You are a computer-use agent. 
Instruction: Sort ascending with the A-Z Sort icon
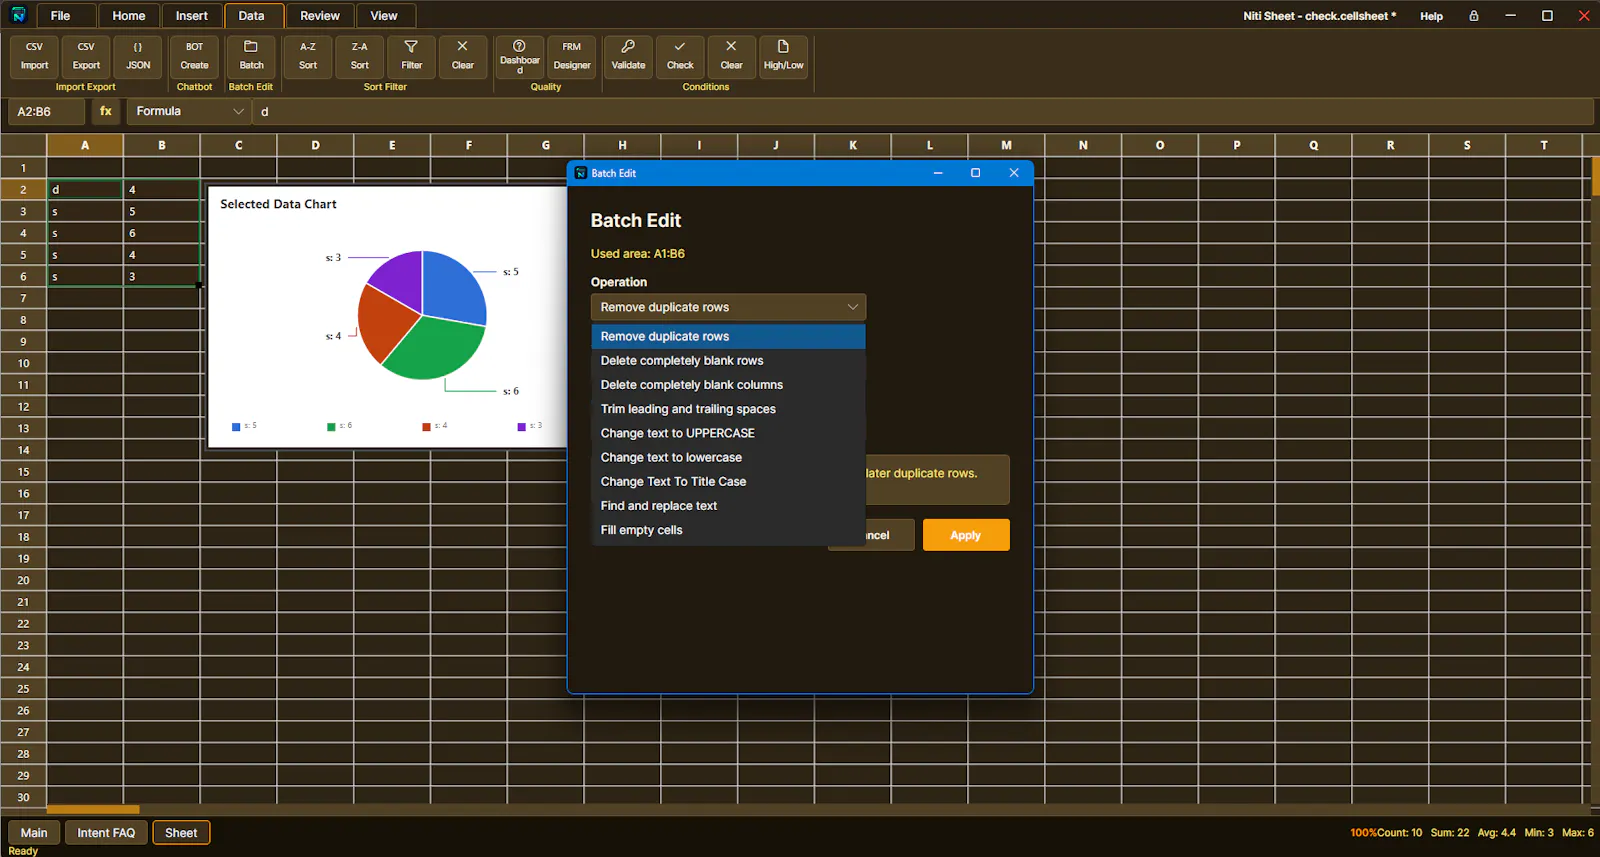pos(308,56)
